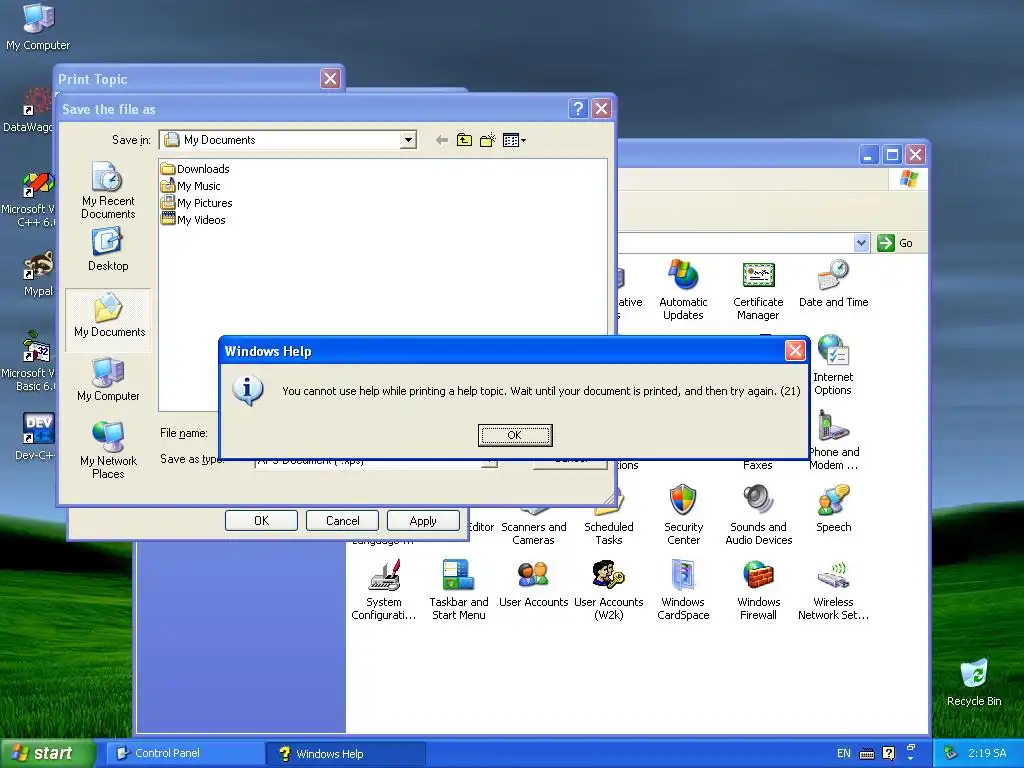The height and width of the screenshot is (768, 1024).
Task: Expand the Control Panel address bar dropdown
Action: (x=861, y=243)
